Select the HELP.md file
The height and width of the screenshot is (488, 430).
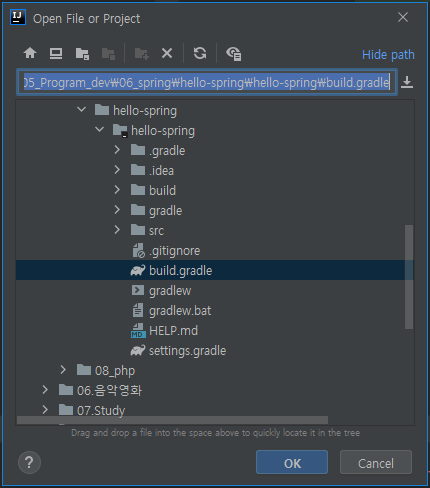tap(173, 331)
